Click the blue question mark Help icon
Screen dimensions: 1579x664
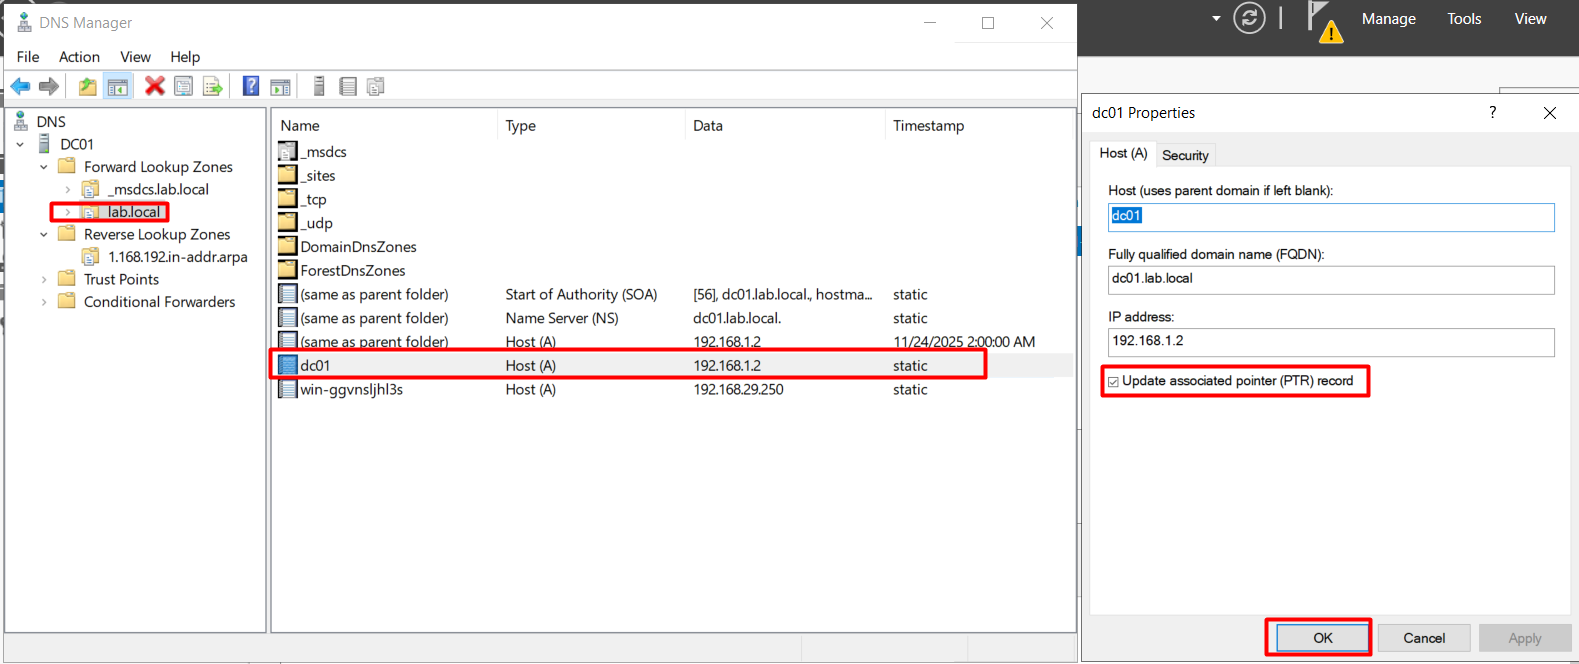click(251, 87)
